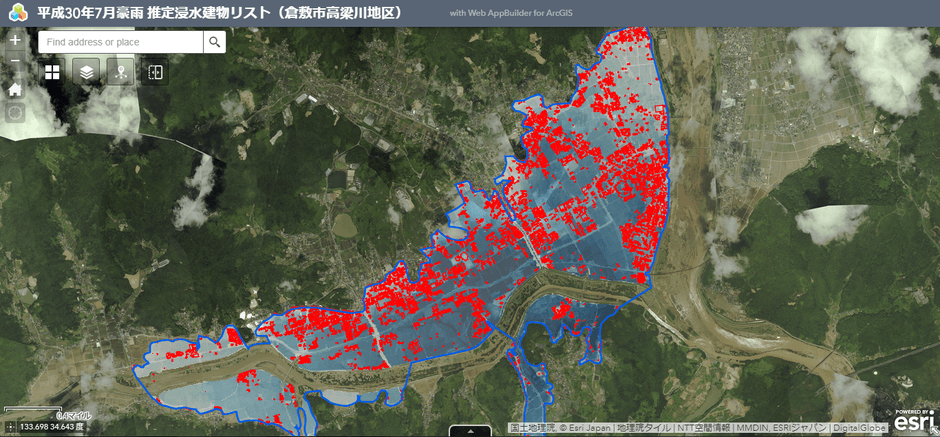The width and height of the screenshot is (940, 437).
Task: Zoom out the map with minus button
Action: tap(16, 61)
